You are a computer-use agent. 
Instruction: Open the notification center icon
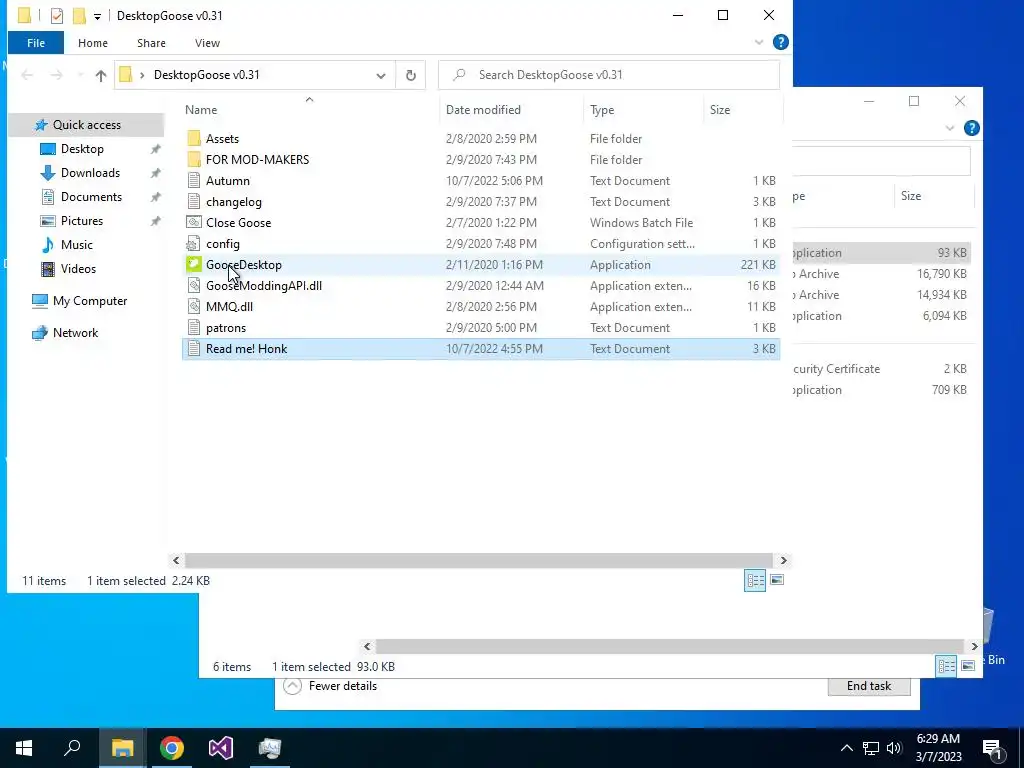tap(992, 748)
